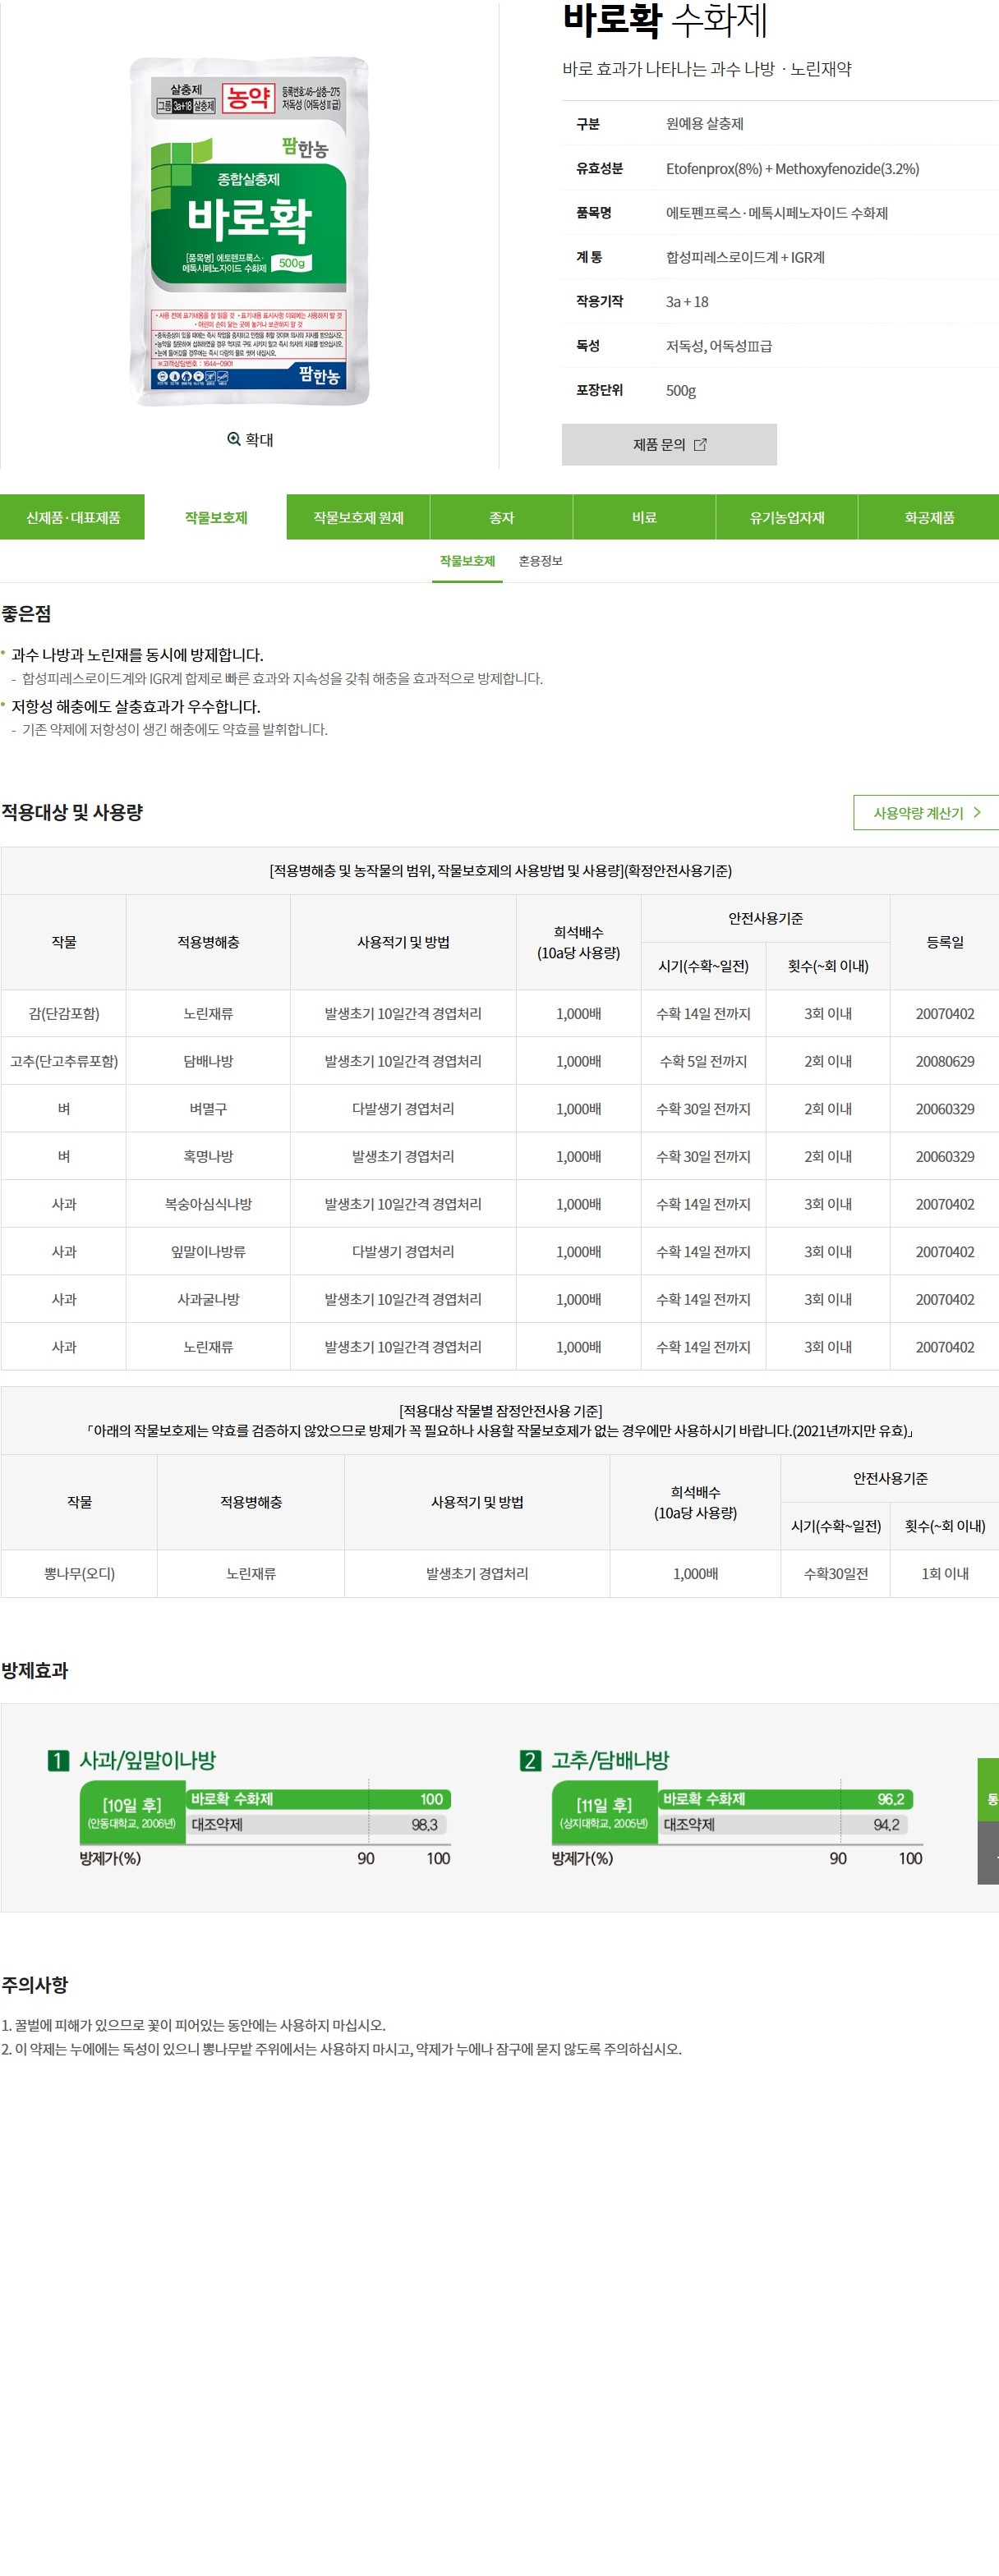This screenshot has height=2576, width=999.
Task: Select the 화공제품 tab
Action: [x=929, y=517]
